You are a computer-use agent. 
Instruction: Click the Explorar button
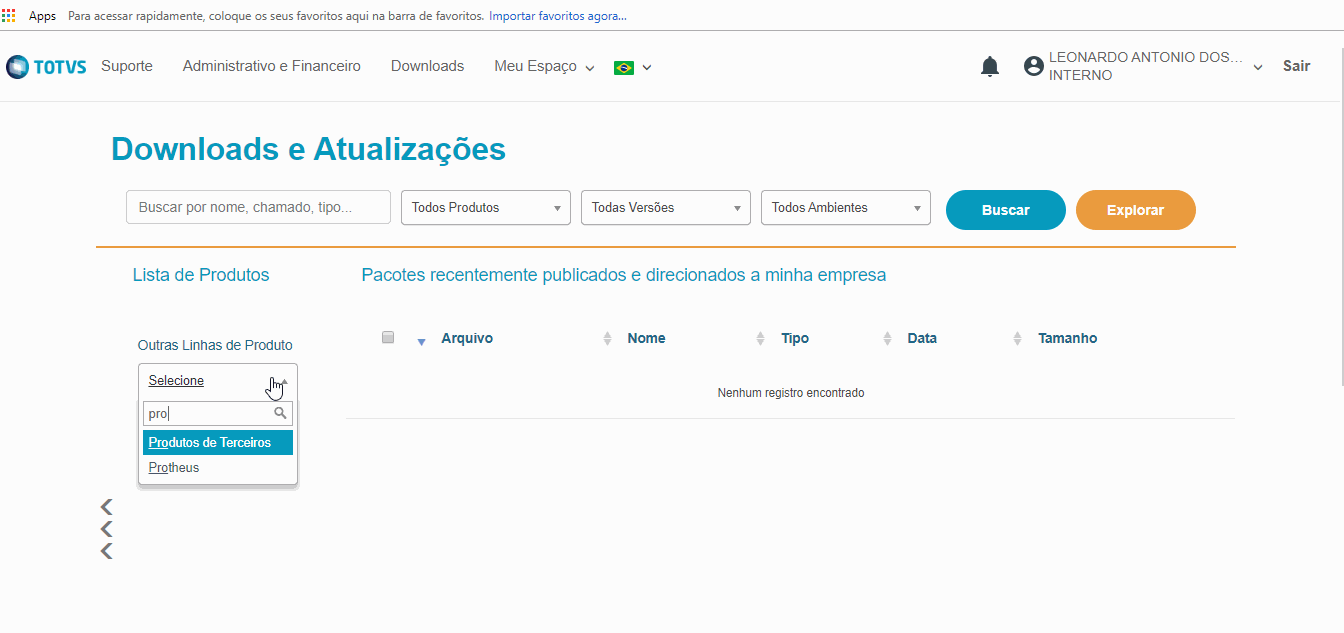coord(1136,210)
